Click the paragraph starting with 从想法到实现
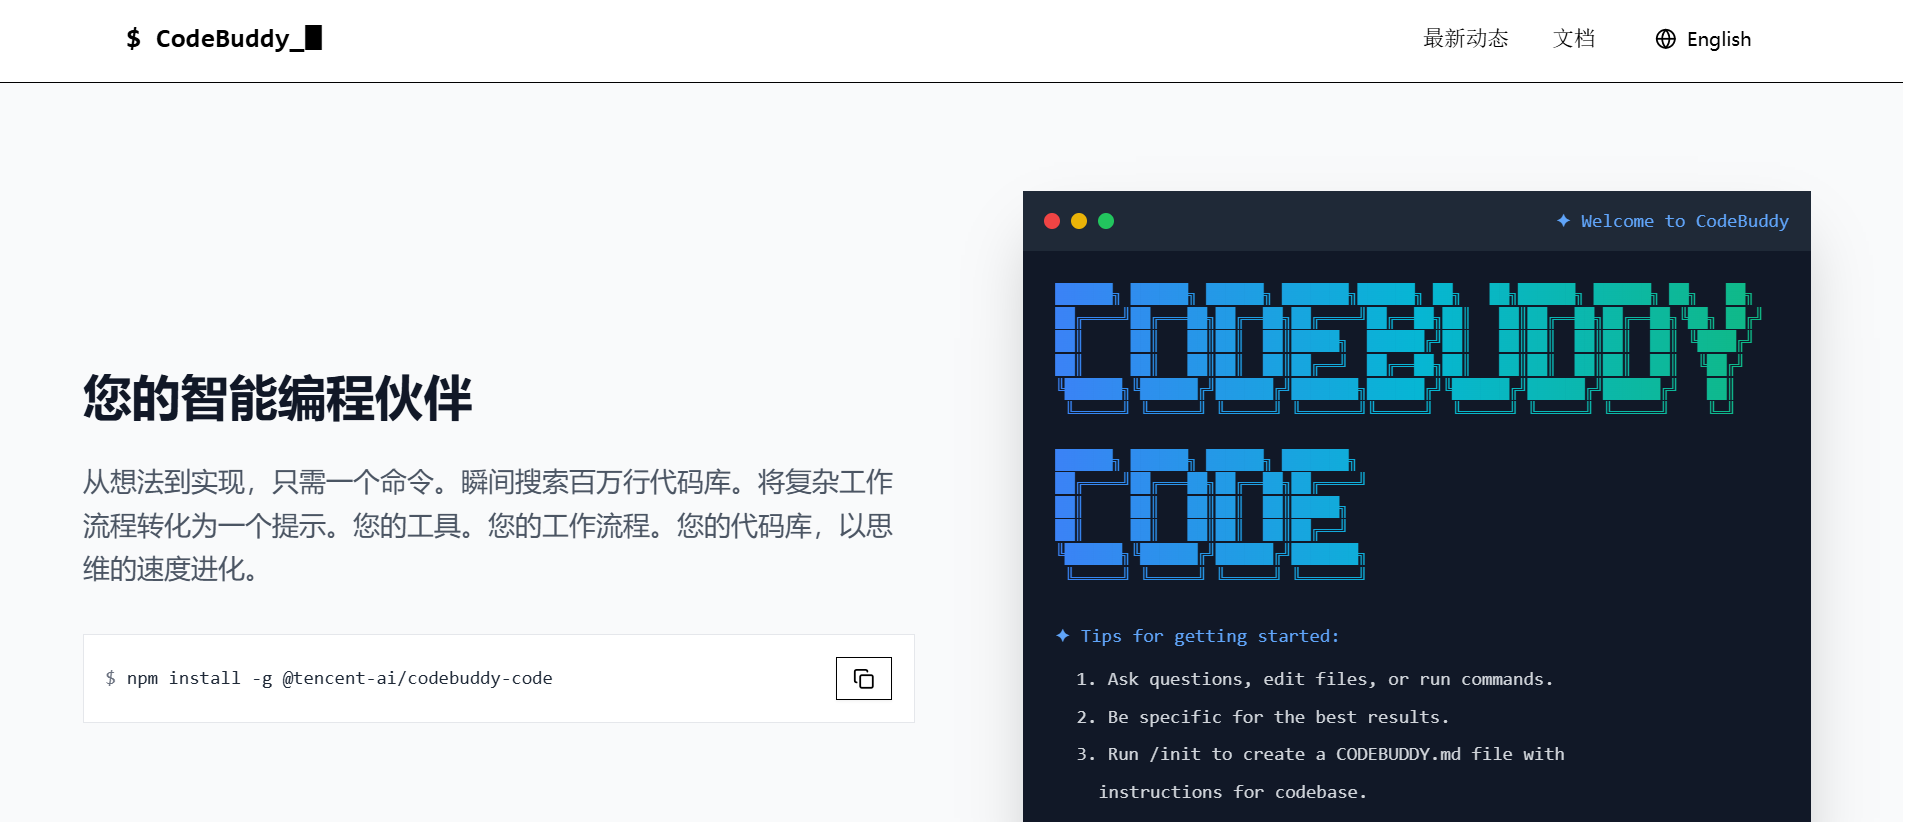The width and height of the screenshot is (1911, 822). (488, 525)
